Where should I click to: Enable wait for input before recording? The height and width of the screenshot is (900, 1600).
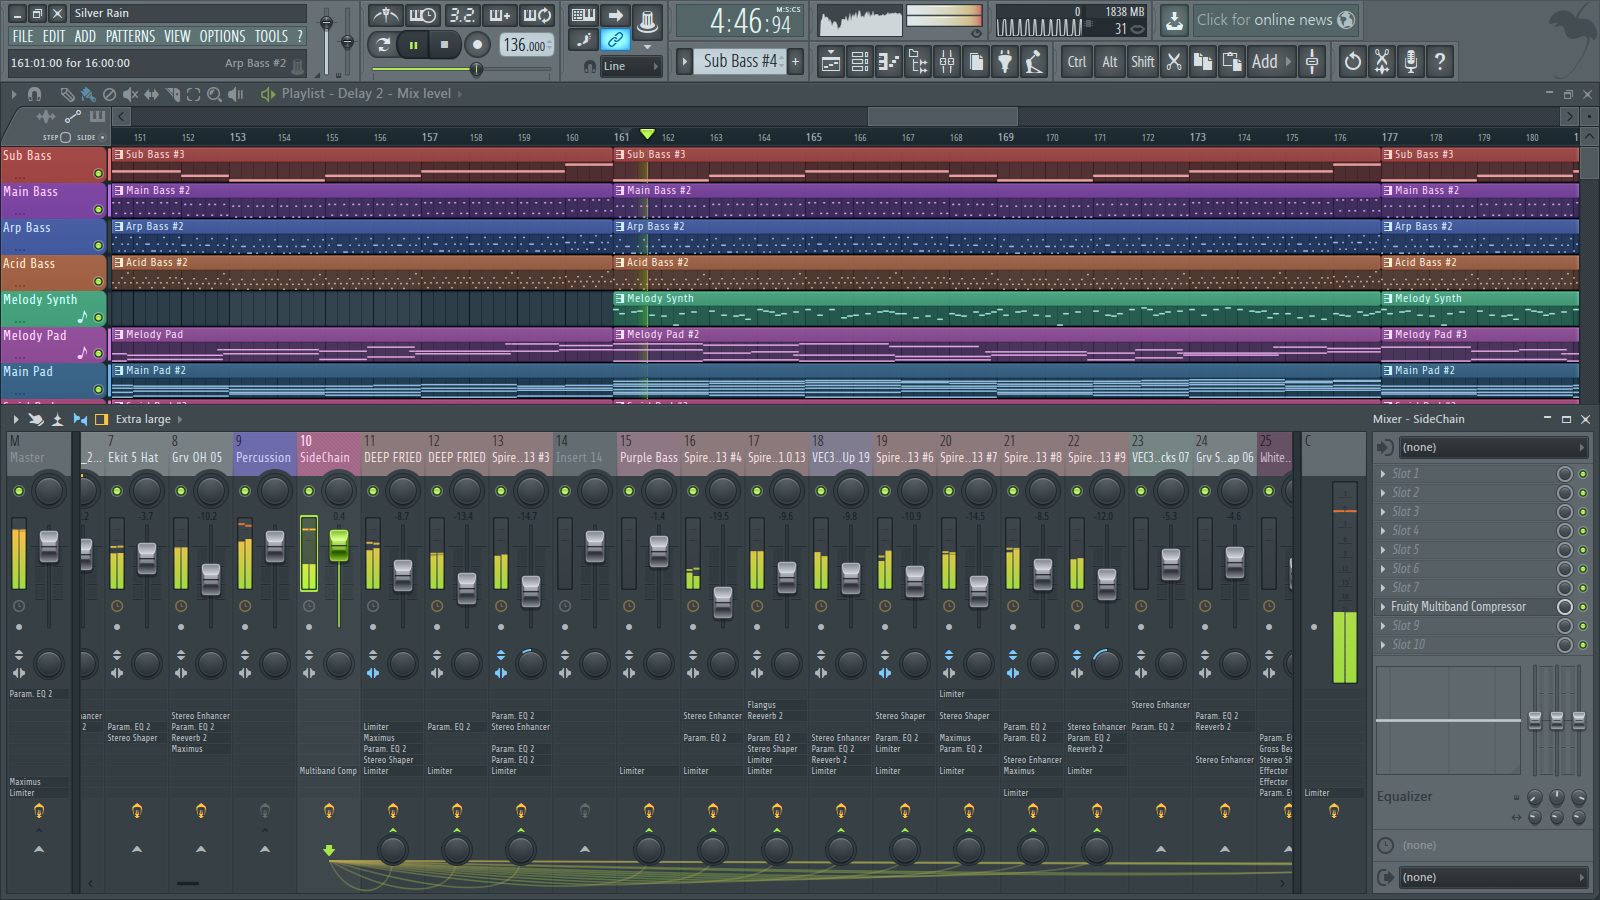[x=423, y=16]
